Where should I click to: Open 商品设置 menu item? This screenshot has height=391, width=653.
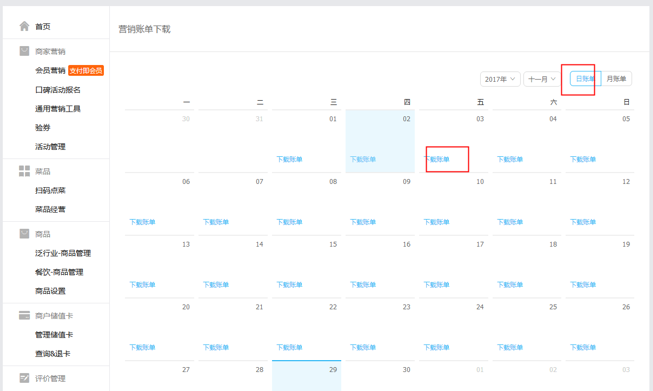point(50,291)
